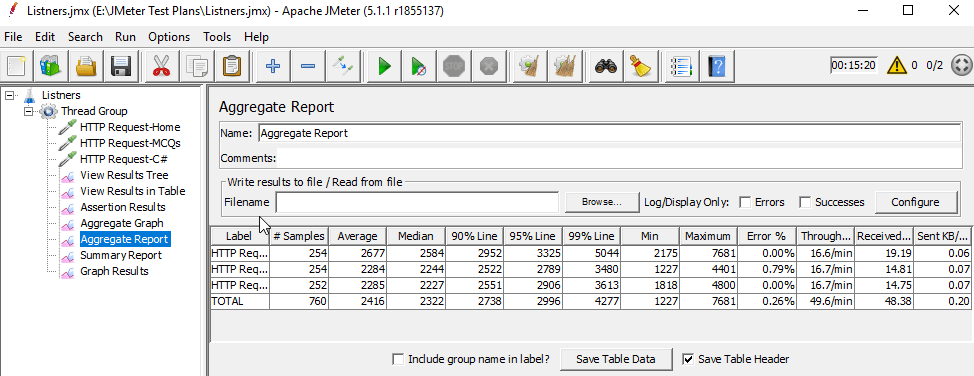This screenshot has height=376, width=974.
Task: Click the Stop test icon
Action: pyautogui.click(x=455, y=65)
